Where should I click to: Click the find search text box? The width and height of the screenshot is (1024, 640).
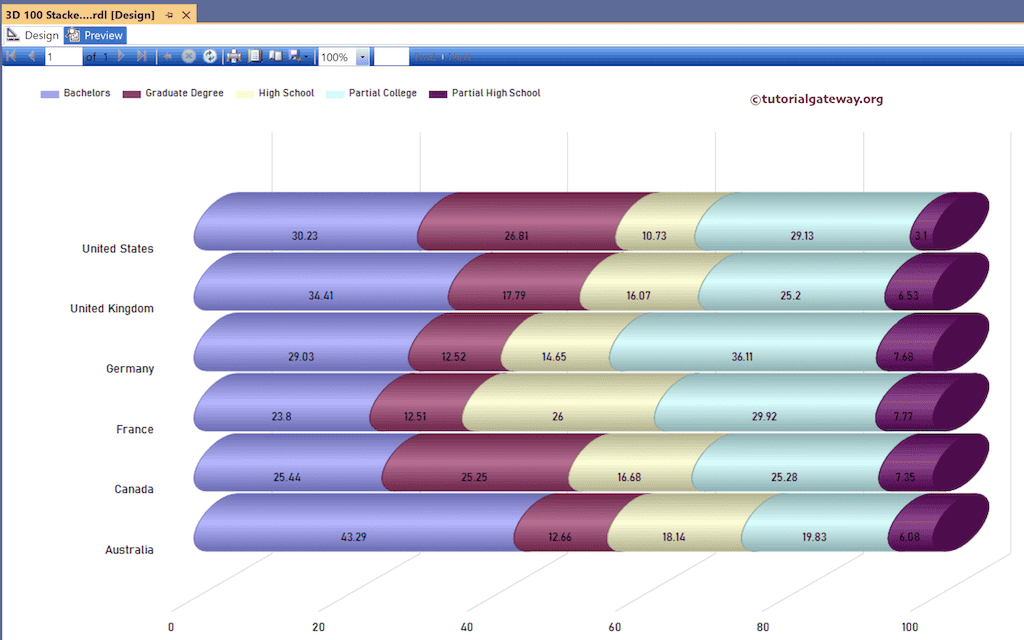pos(392,57)
